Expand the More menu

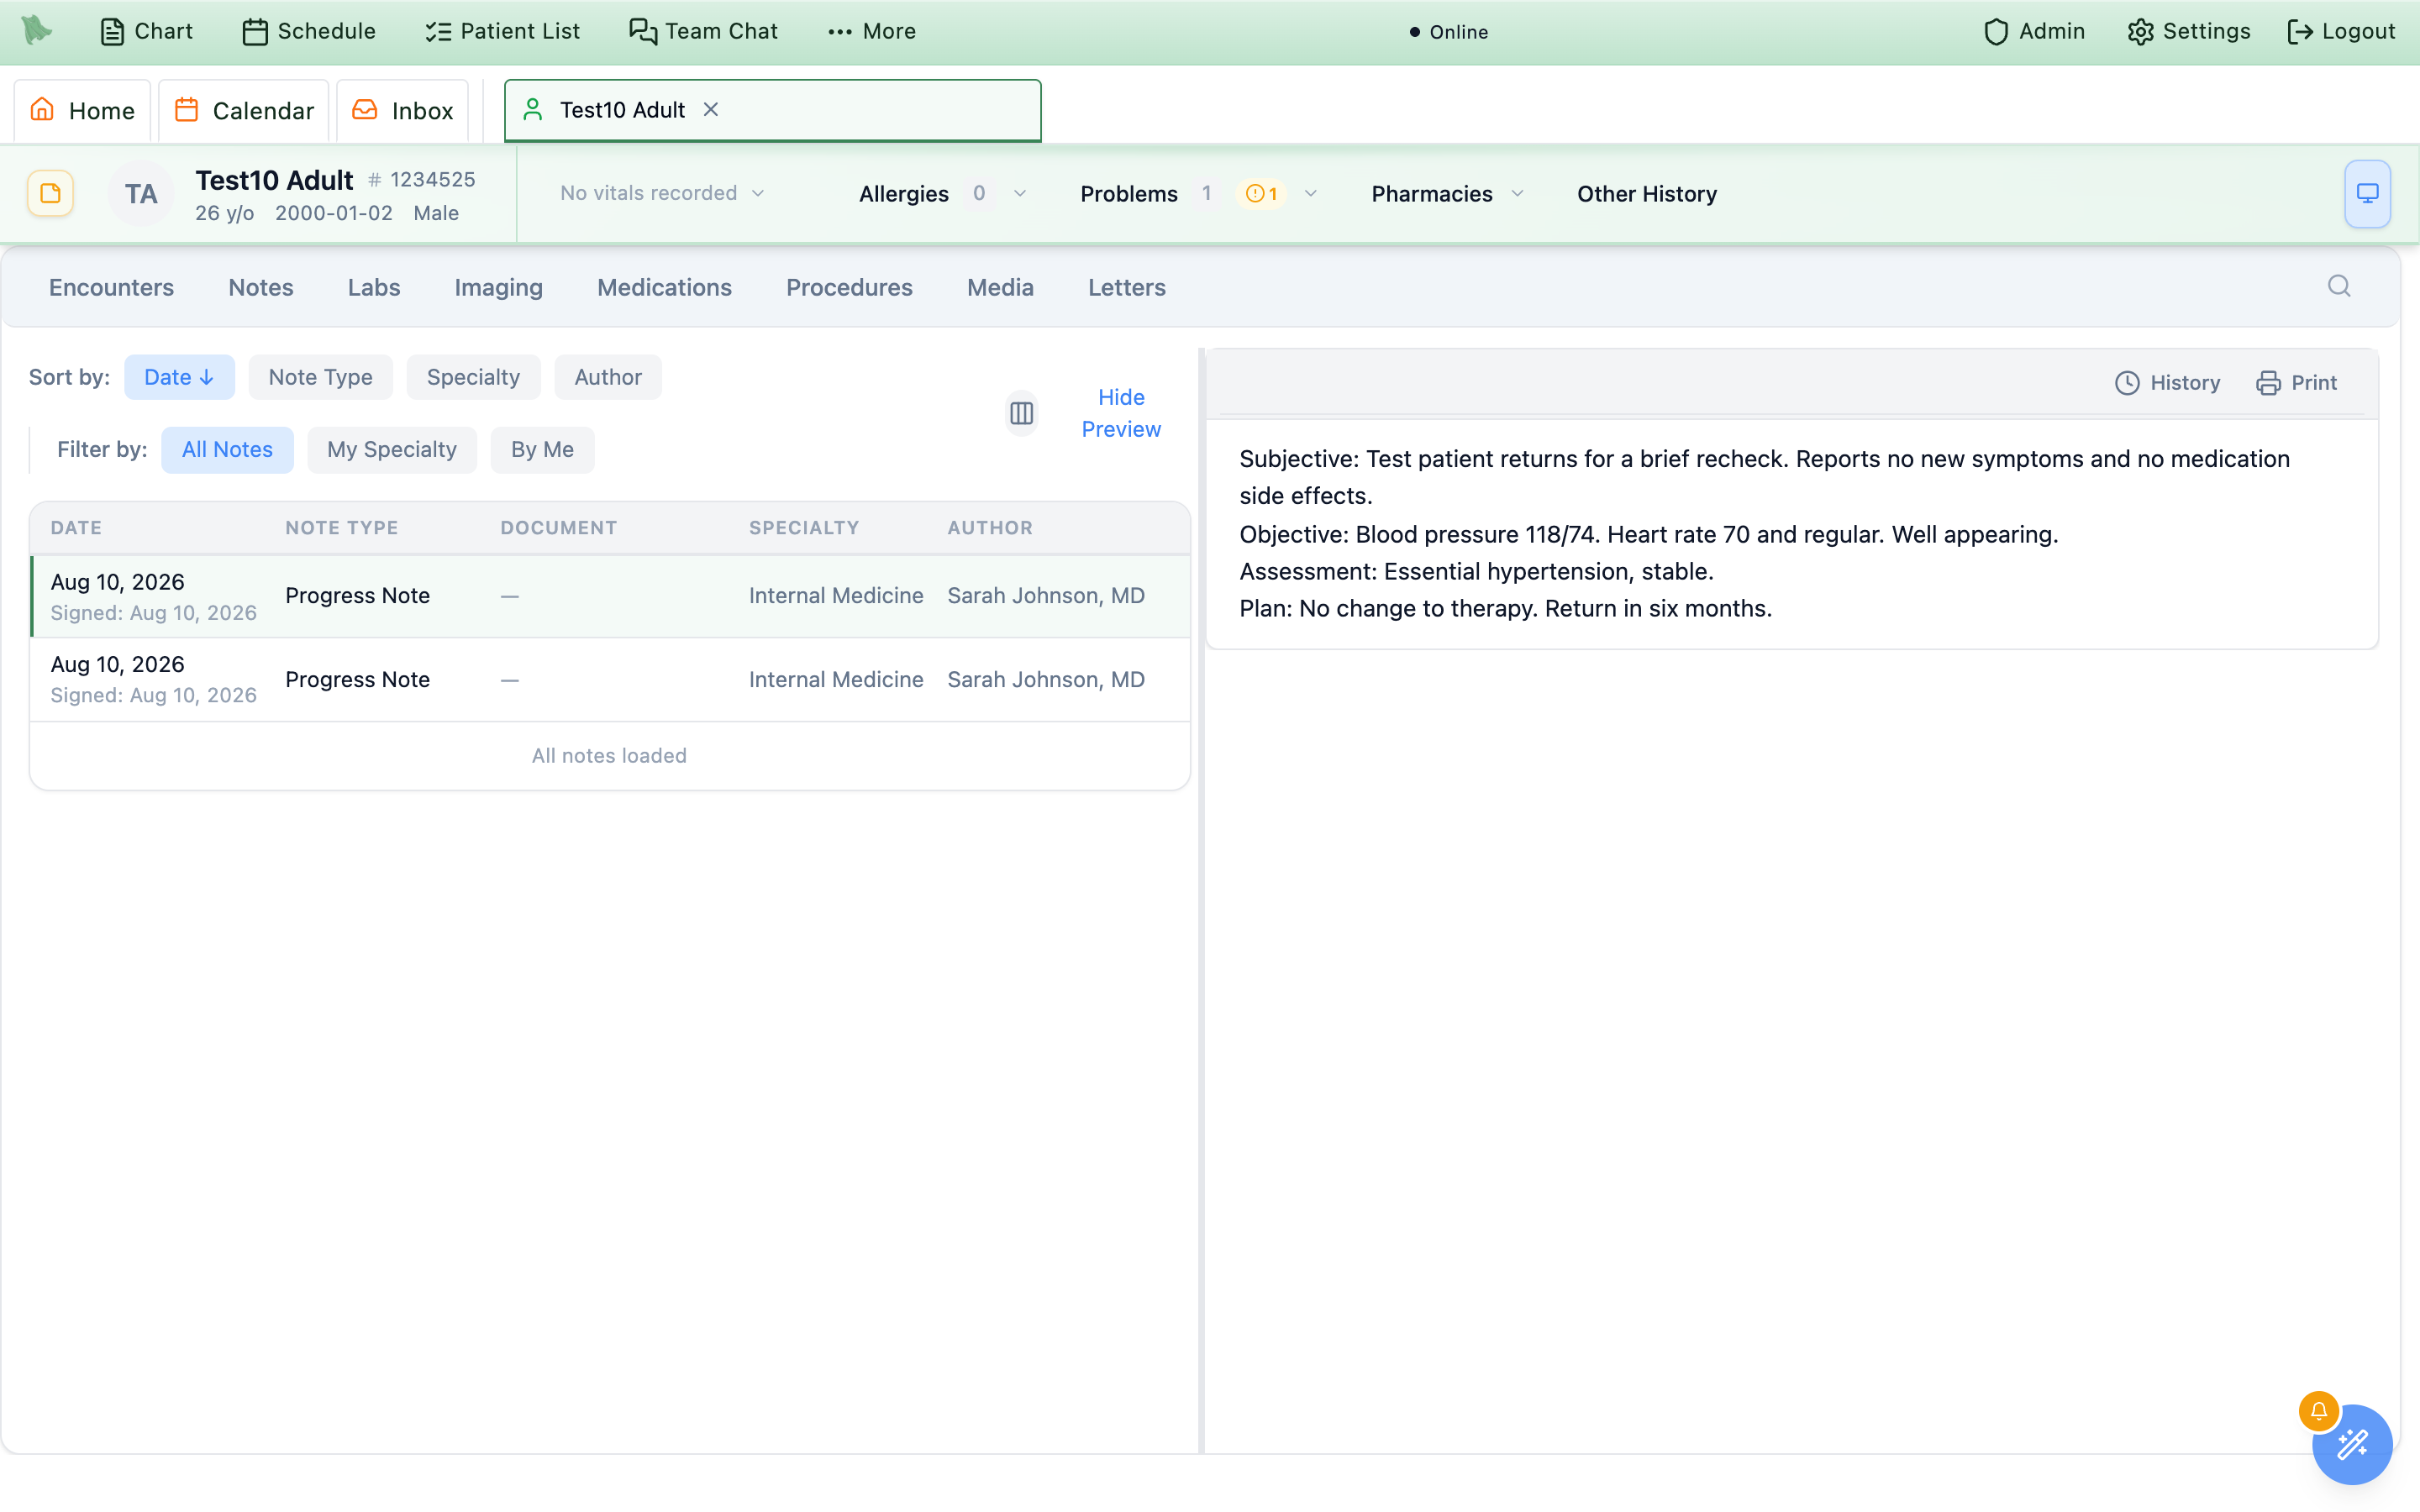click(872, 31)
